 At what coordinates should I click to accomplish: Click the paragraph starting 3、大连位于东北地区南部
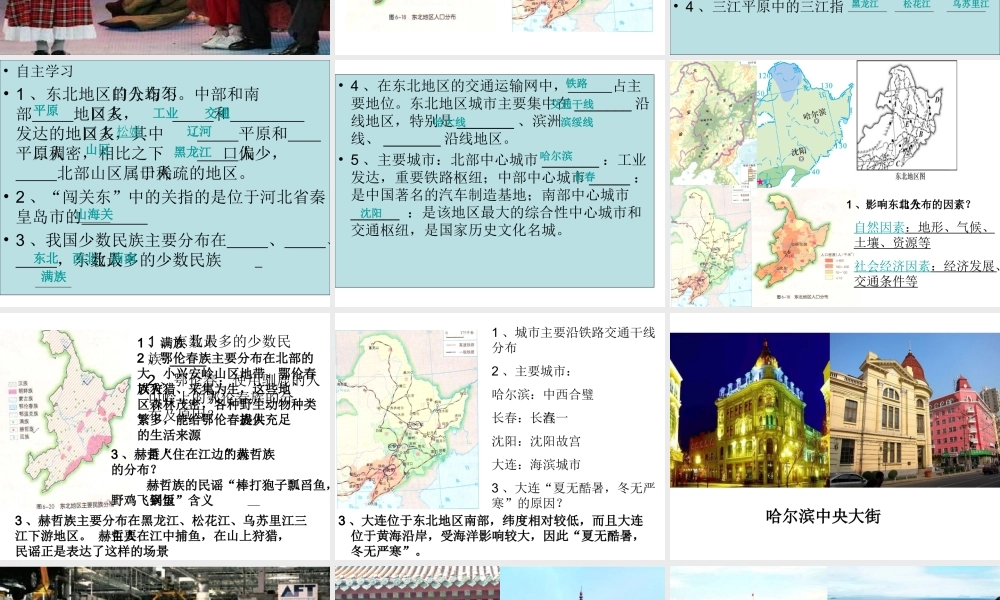[490, 536]
